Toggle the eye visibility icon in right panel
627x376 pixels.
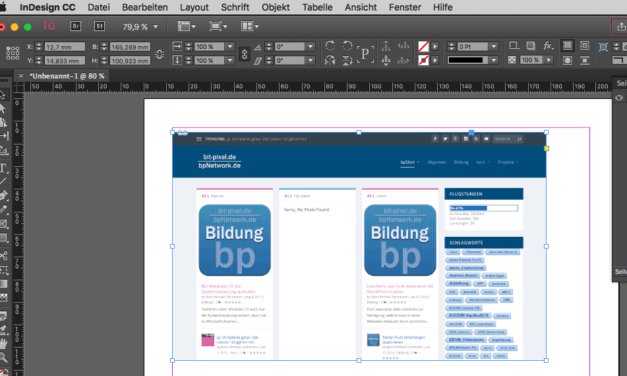[x=619, y=98]
